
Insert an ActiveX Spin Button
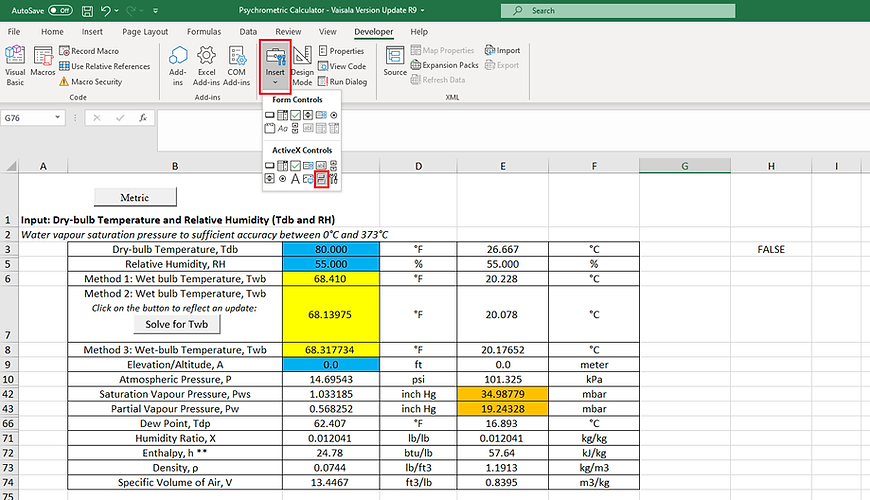point(270,178)
